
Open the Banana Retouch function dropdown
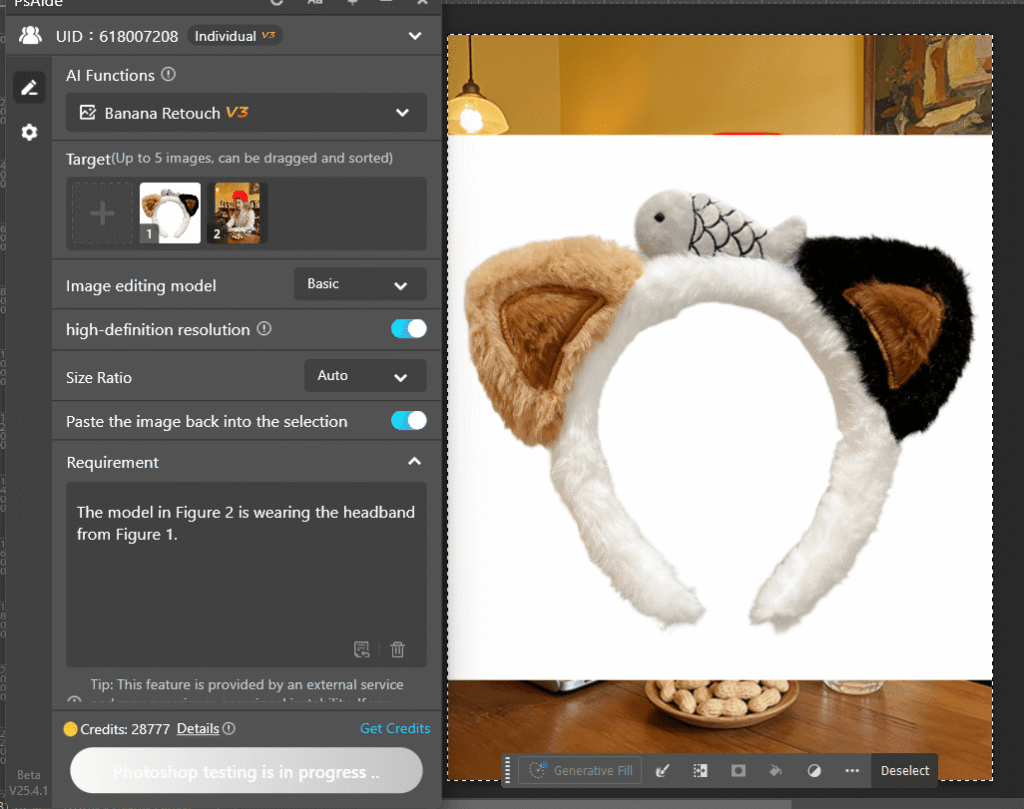tap(246, 113)
